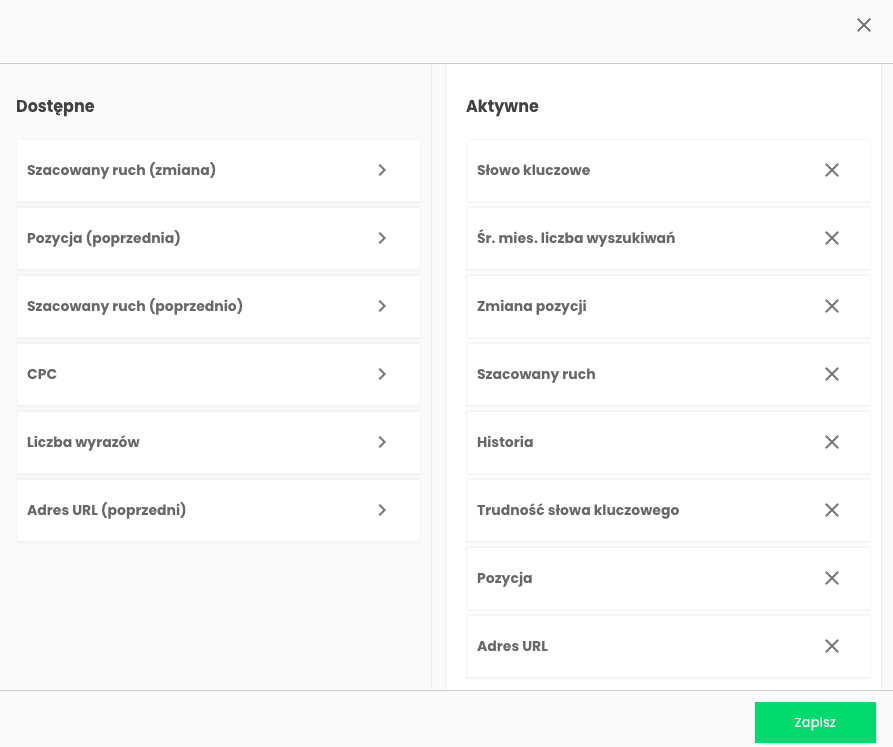Remove 'Historia' from active columns
893x747 pixels.
coord(831,442)
